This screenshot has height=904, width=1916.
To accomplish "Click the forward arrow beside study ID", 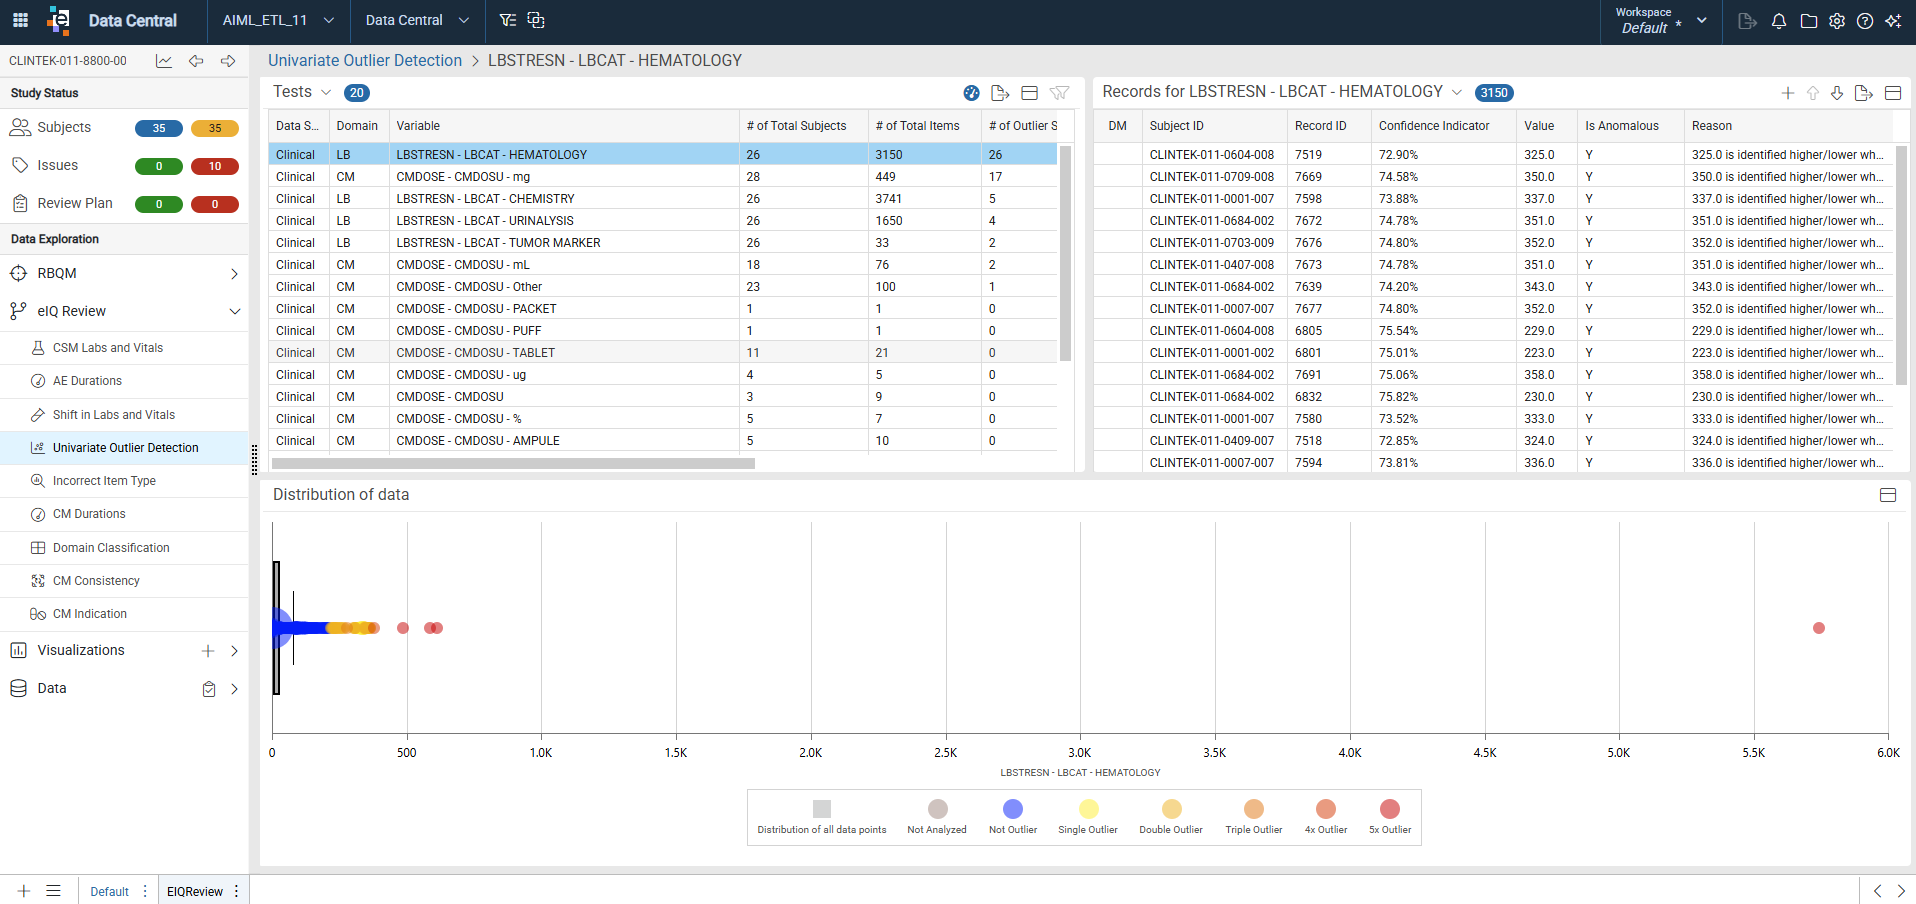I will [228, 61].
